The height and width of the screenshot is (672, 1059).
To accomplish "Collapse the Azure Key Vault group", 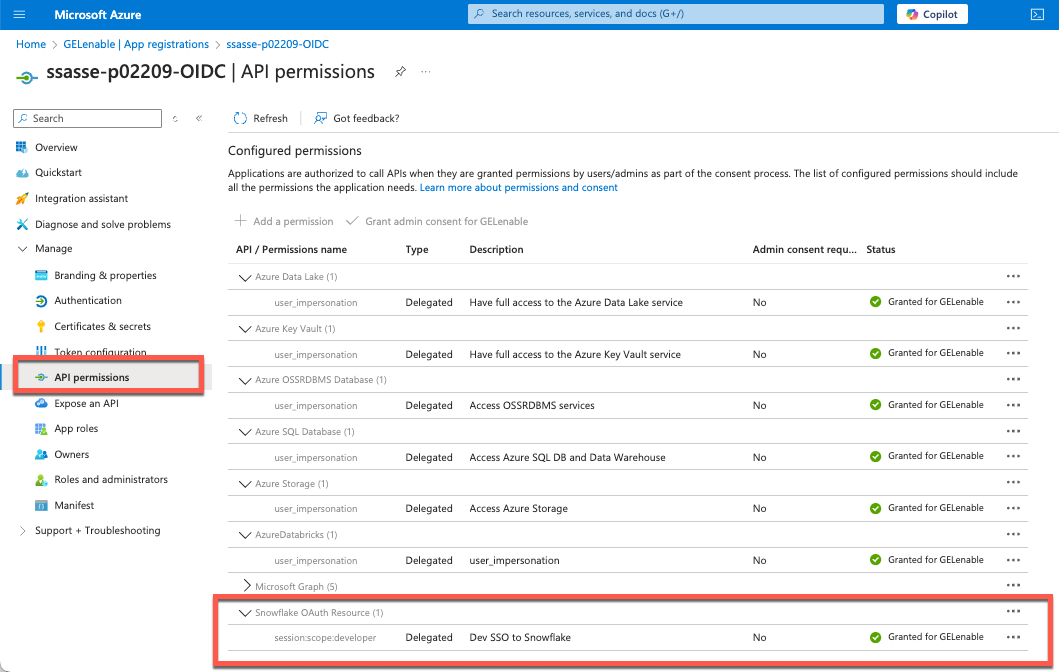I will (x=245, y=329).
